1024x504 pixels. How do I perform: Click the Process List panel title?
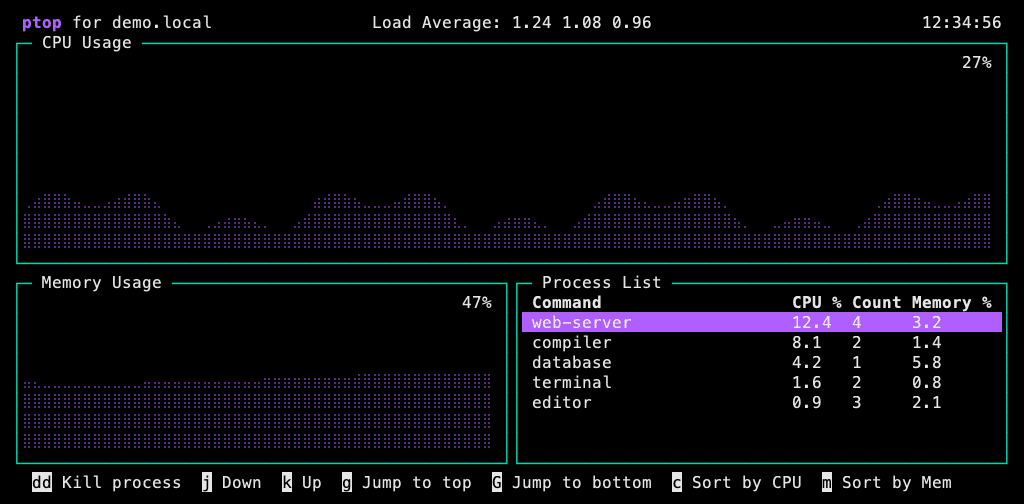click(601, 283)
